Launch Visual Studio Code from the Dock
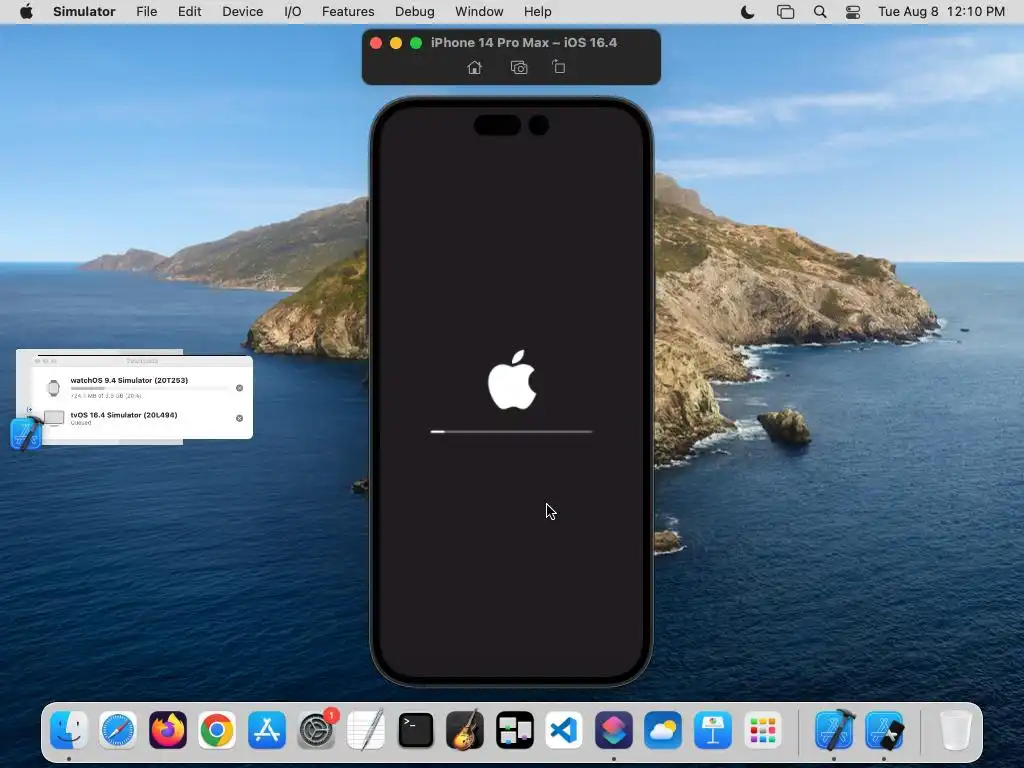 (x=564, y=729)
